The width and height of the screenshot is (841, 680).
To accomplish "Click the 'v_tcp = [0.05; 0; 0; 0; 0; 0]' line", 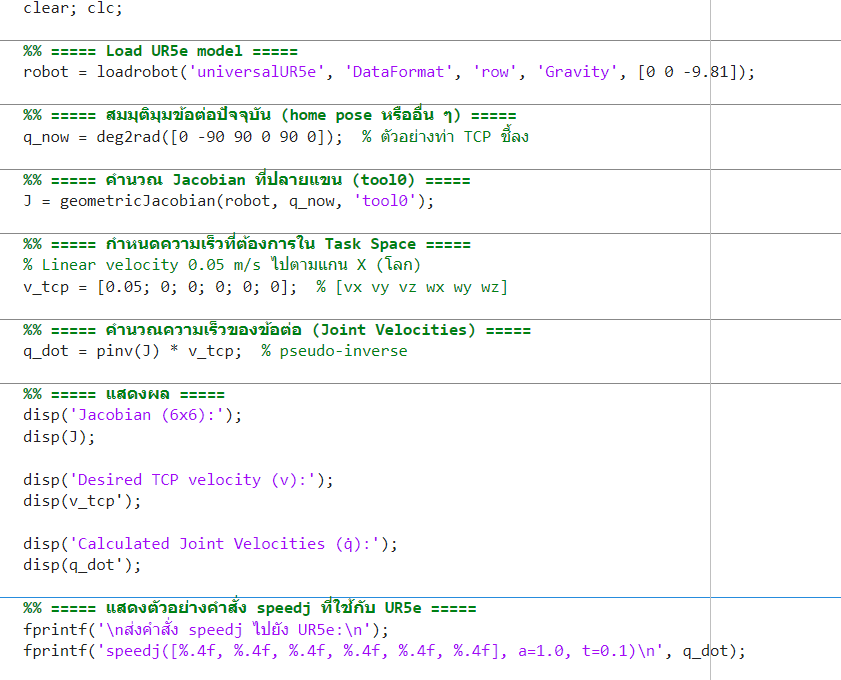I will pyautogui.click(x=160, y=287).
